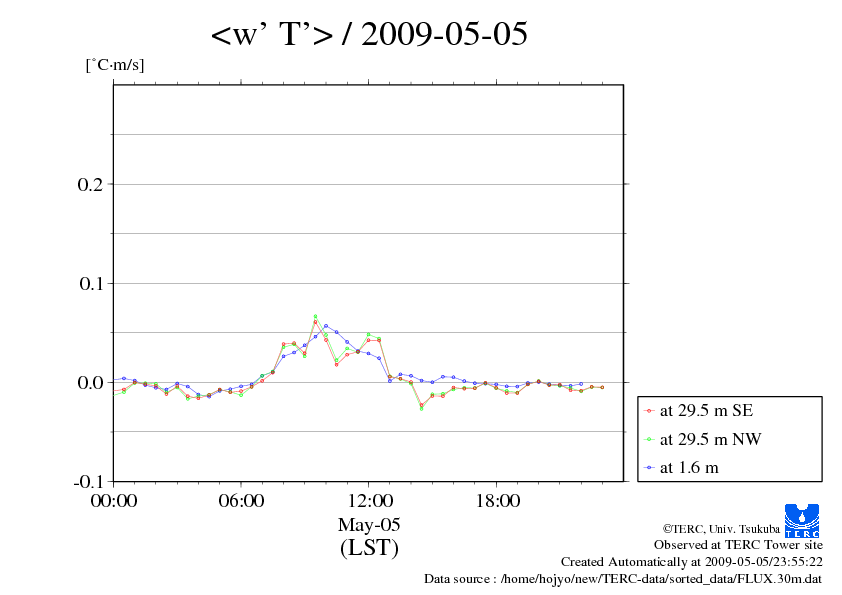Click the green minimum data point near 14:30
Image resolution: width=842 pixels, height=595 pixels.
coord(422,409)
